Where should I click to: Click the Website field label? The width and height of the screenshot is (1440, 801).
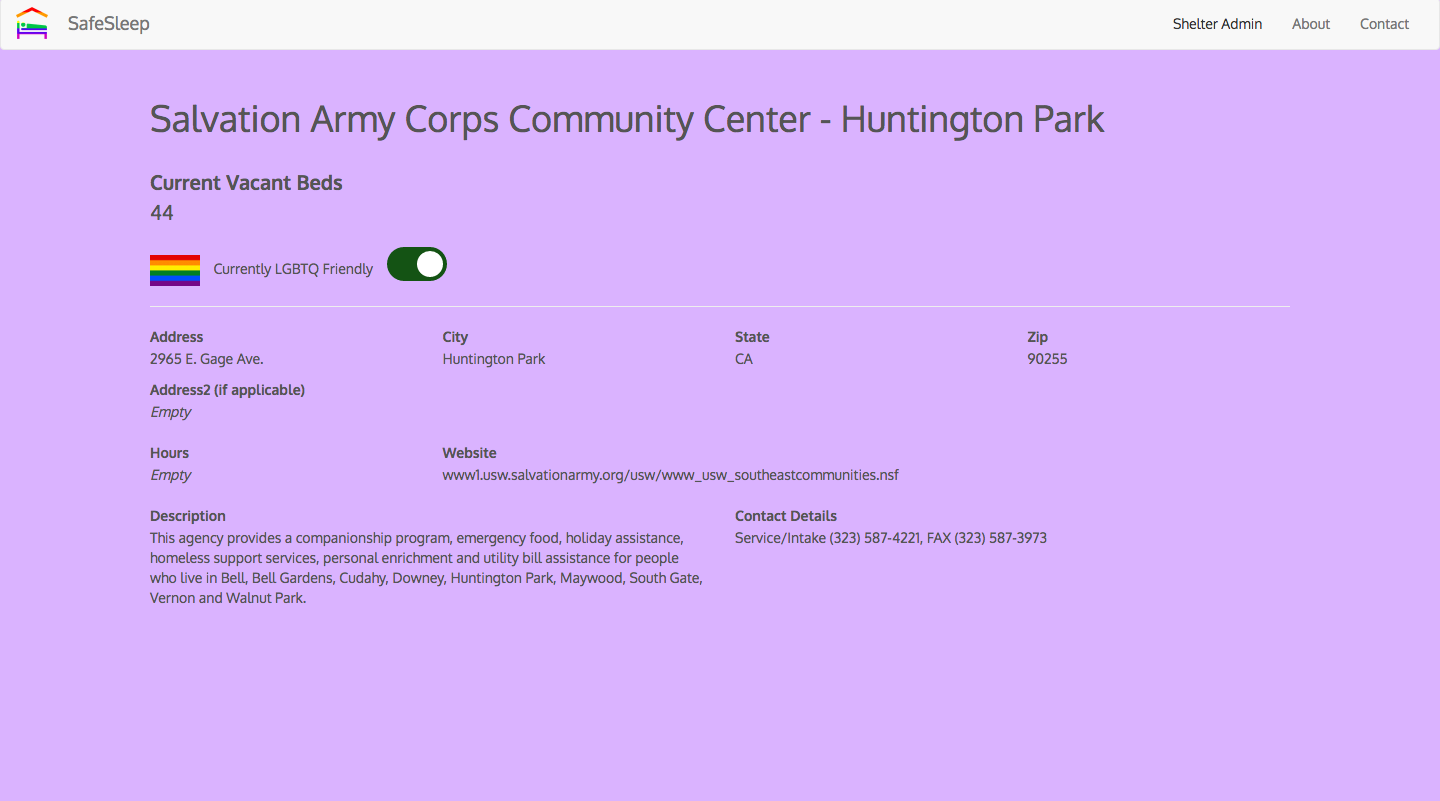click(x=469, y=453)
